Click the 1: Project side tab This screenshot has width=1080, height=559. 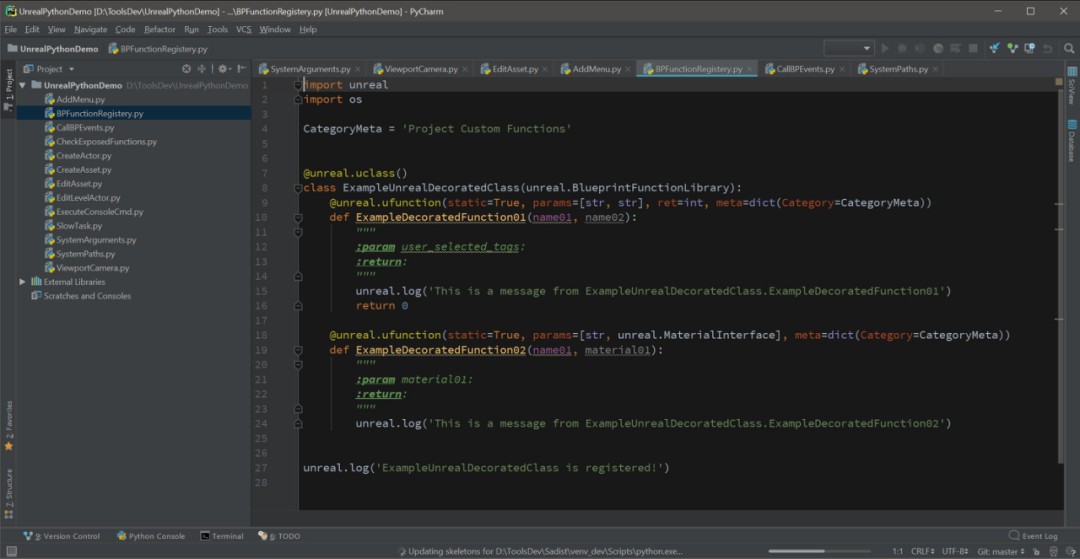pos(9,89)
